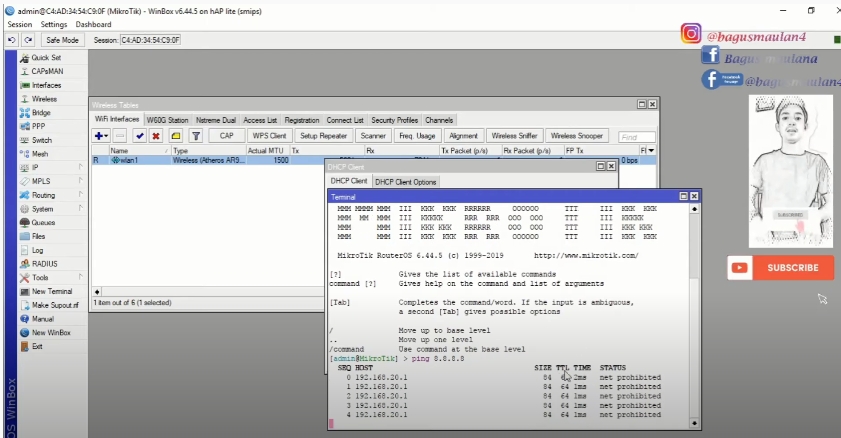The image size is (841, 438).
Task: Click the Redo arrow in toolbar
Action: pos(28,40)
